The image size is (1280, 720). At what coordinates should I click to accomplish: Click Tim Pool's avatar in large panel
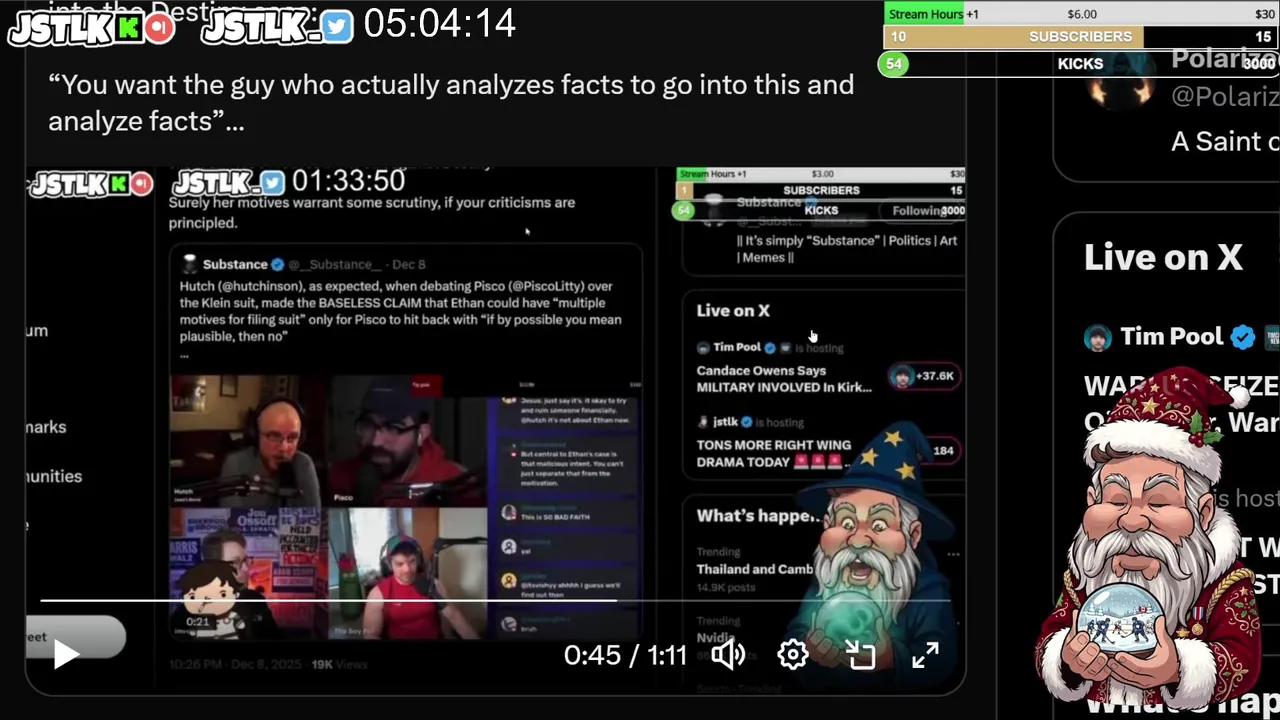click(1097, 337)
